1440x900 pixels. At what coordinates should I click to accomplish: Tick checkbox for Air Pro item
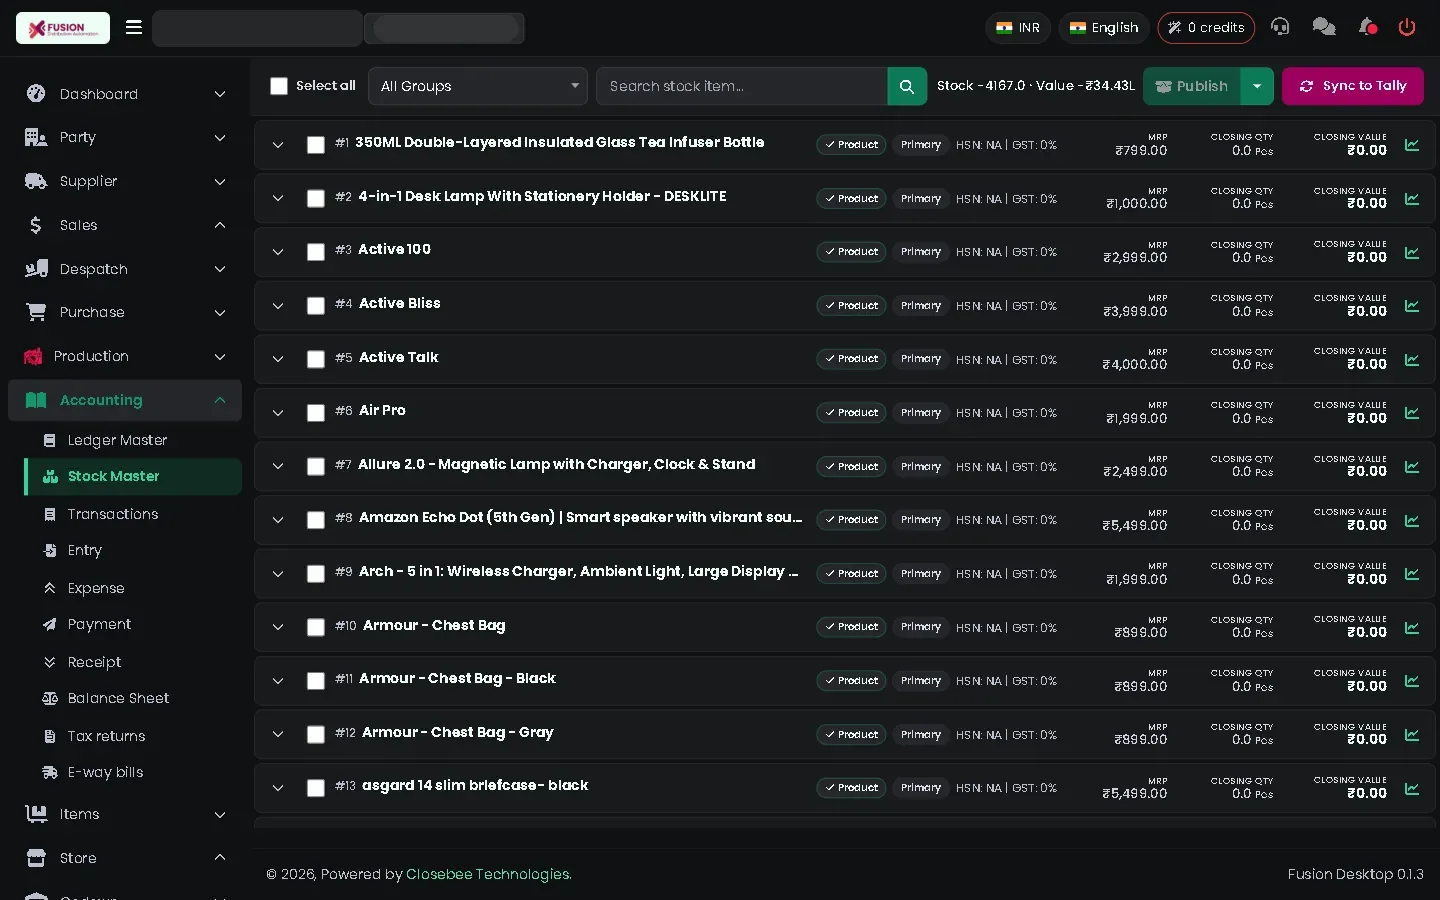[x=316, y=413]
